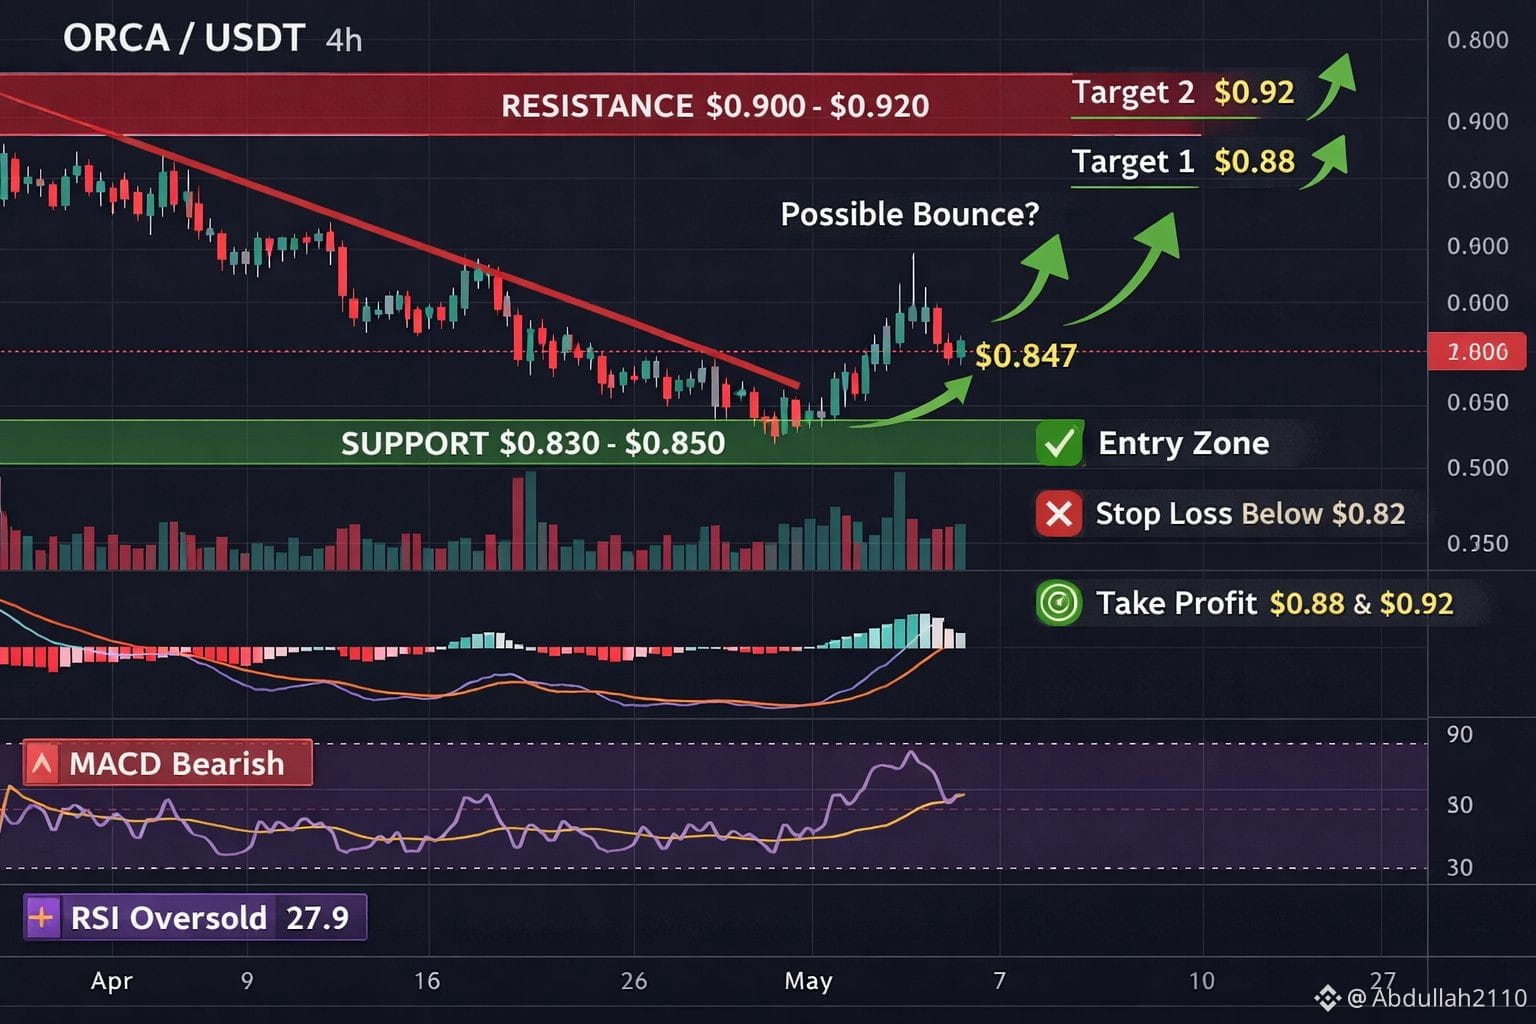This screenshot has width=1536, height=1024.
Task: Click the RSI Oversold label text
Action: (169, 918)
